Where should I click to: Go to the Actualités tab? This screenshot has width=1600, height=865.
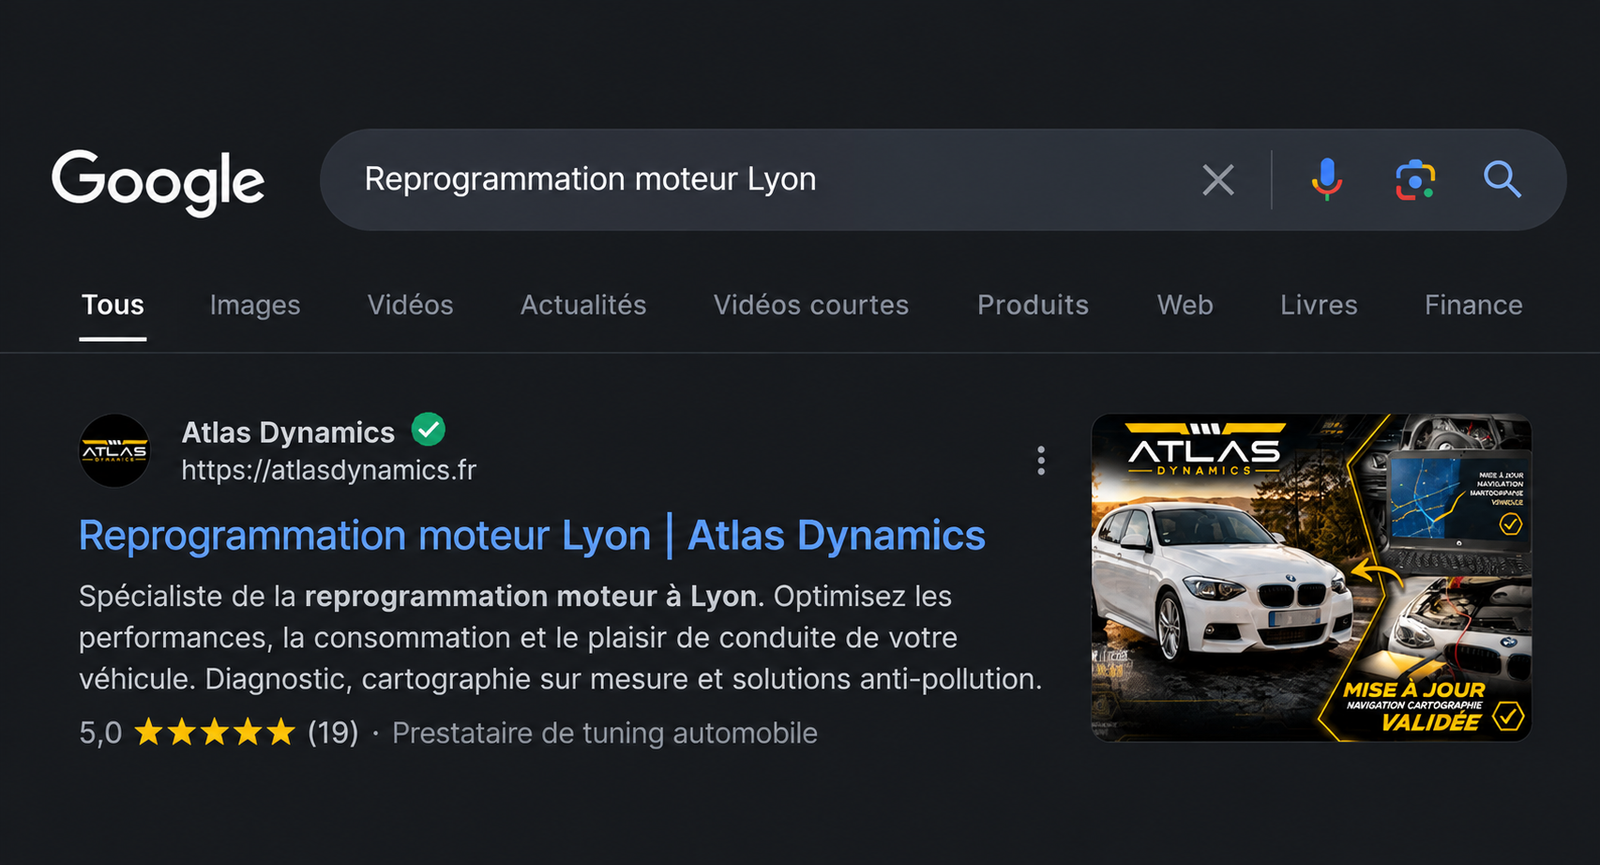(x=583, y=305)
